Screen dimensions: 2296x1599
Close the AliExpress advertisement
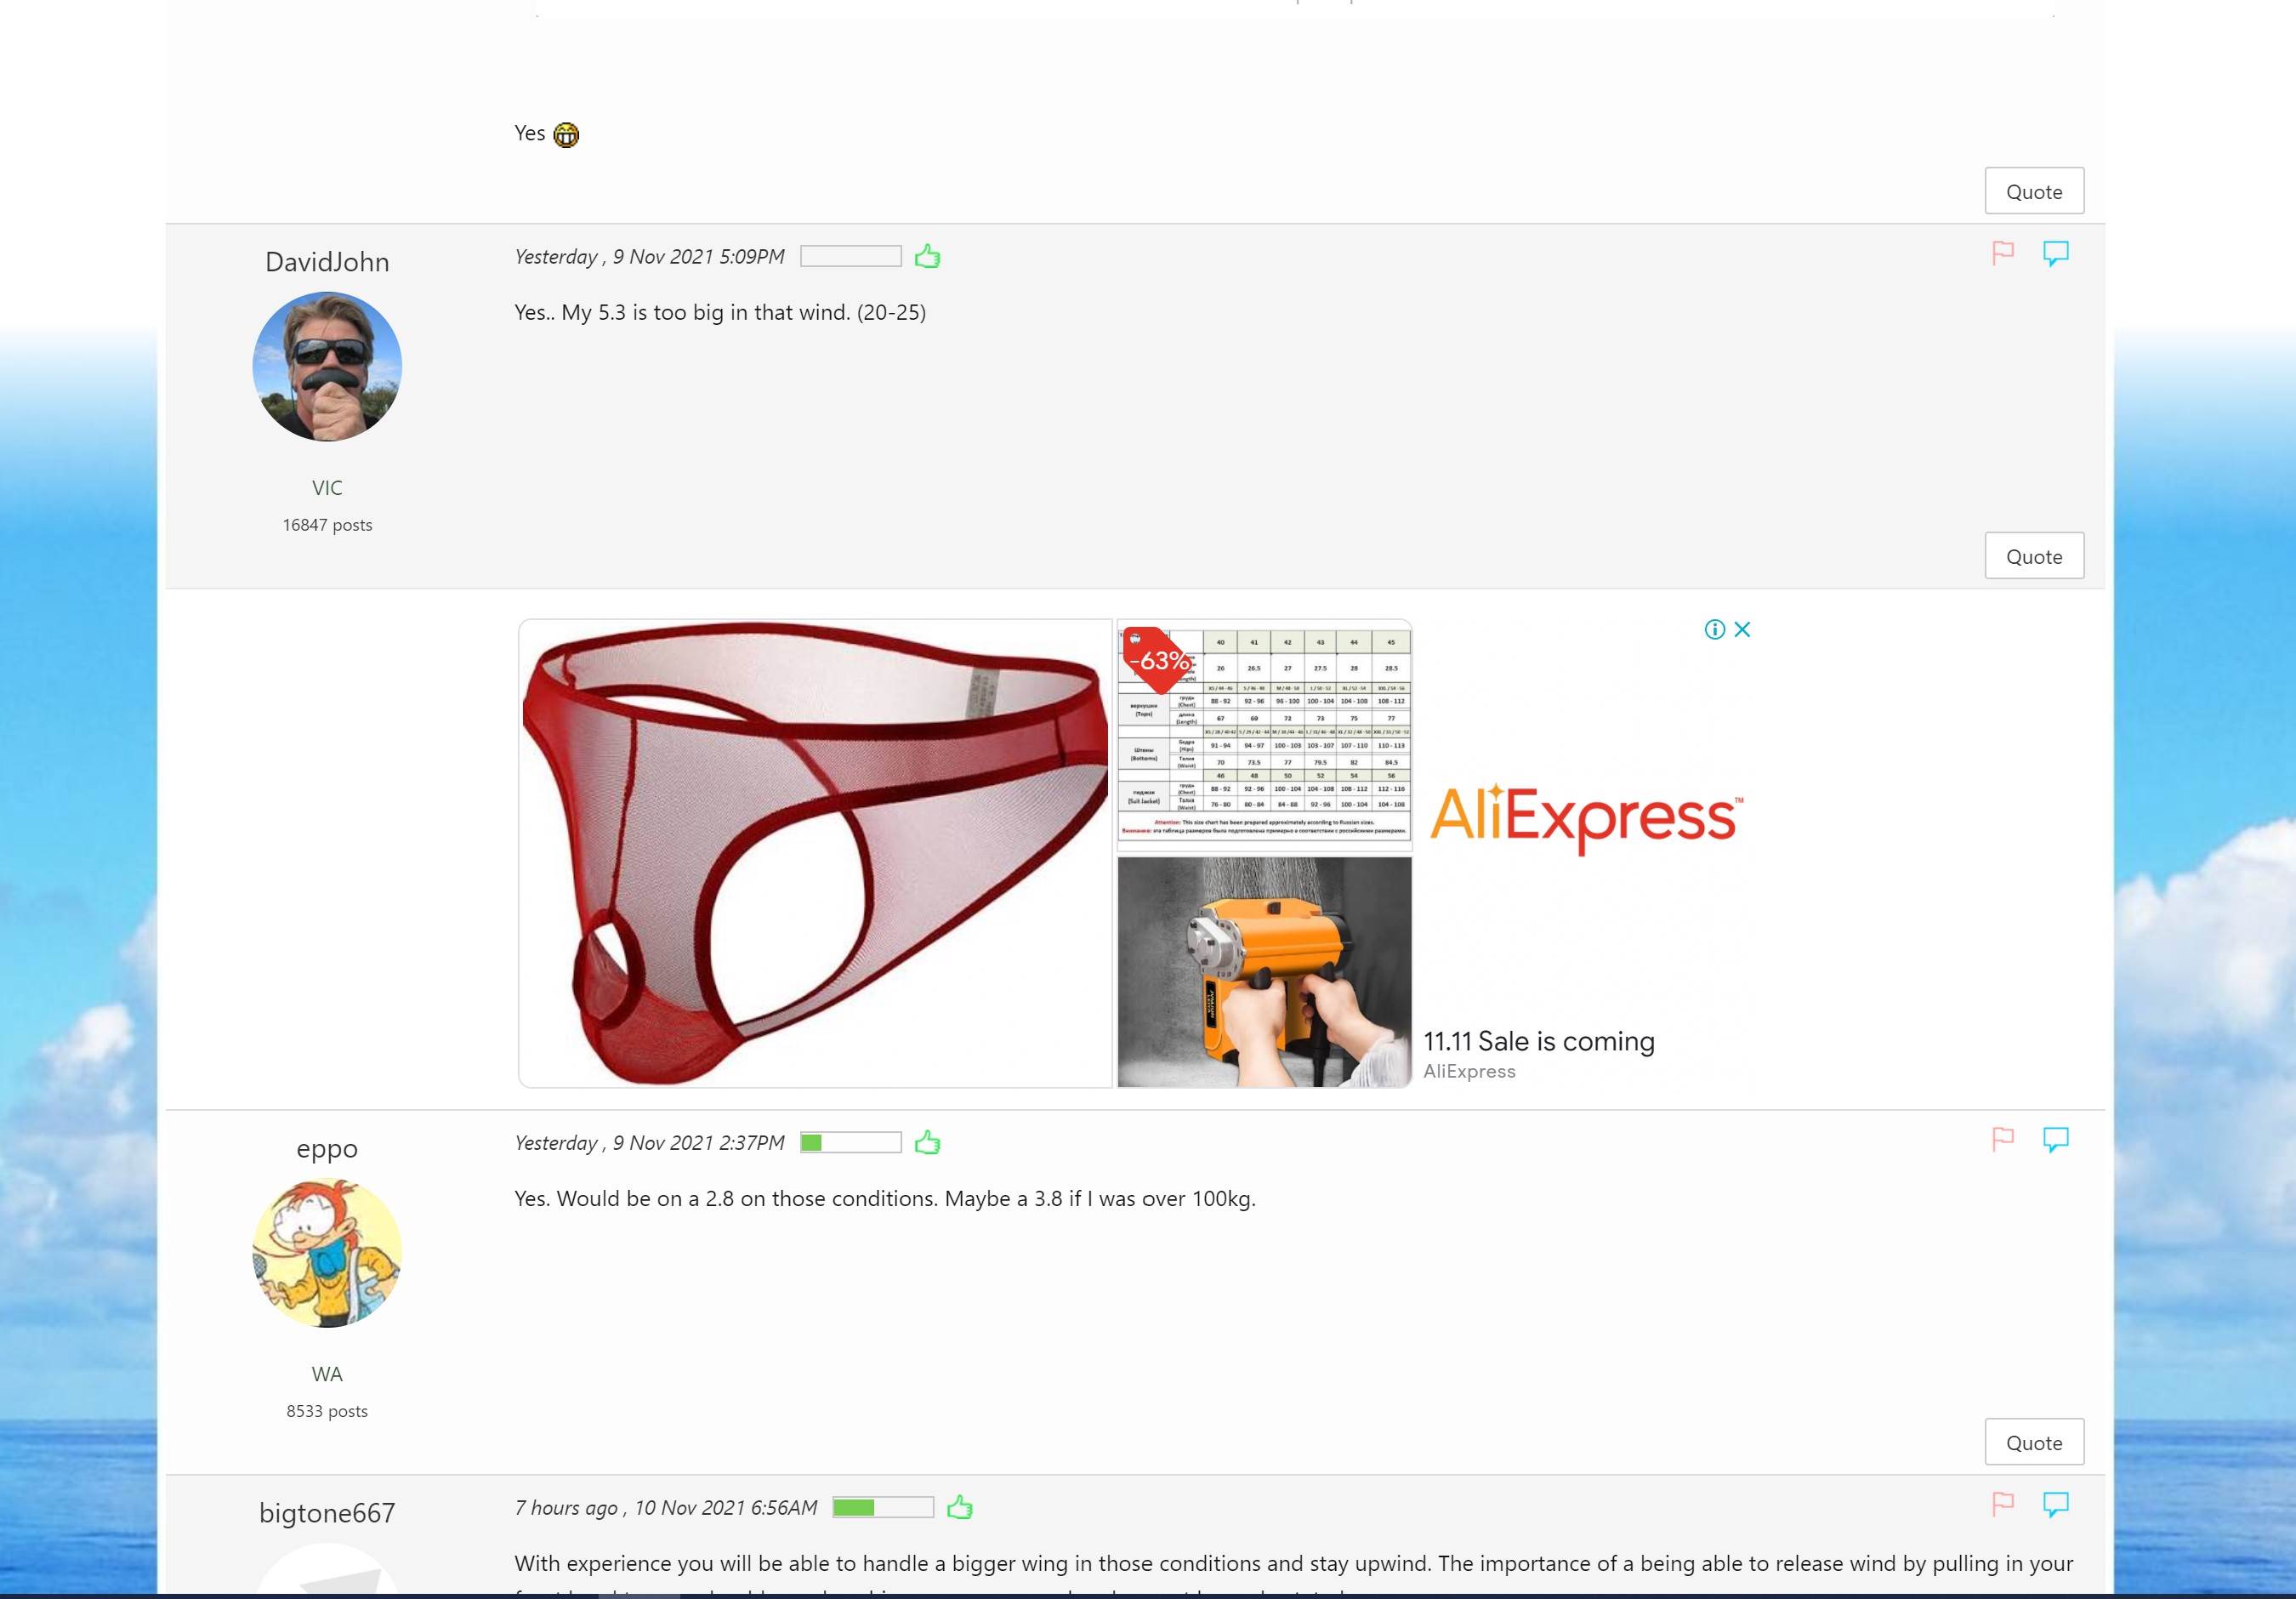[x=1742, y=630]
